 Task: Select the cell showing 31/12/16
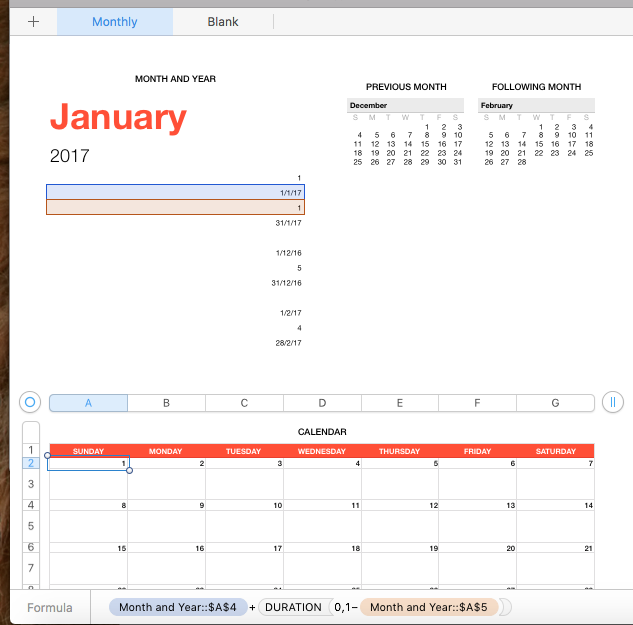click(x=175, y=283)
